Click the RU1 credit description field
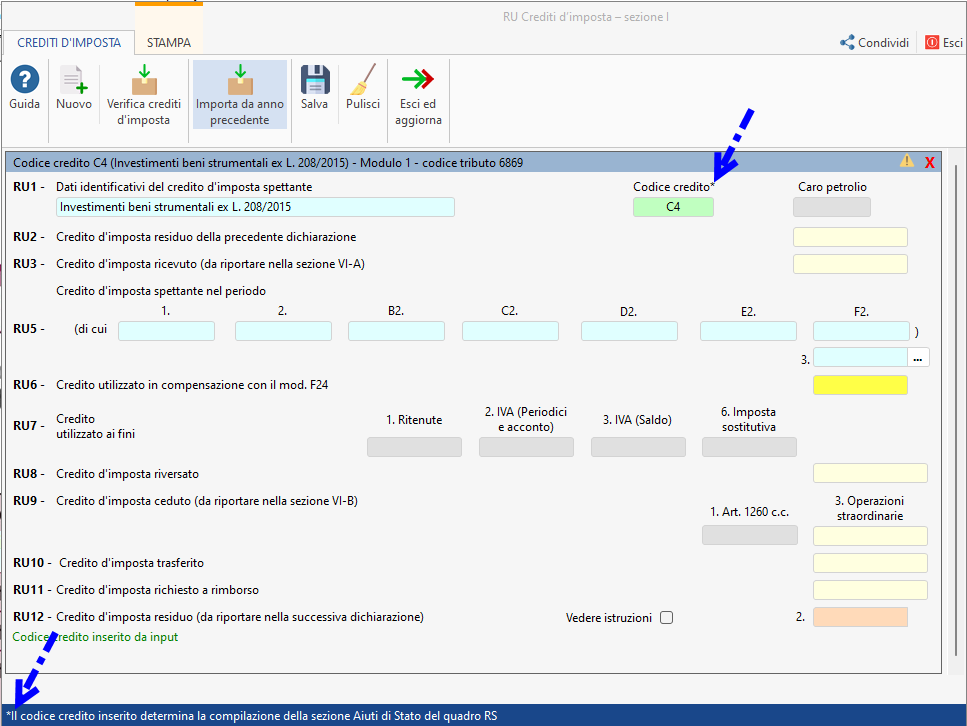Viewport: 967px width, 726px height. tap(255, 207)
